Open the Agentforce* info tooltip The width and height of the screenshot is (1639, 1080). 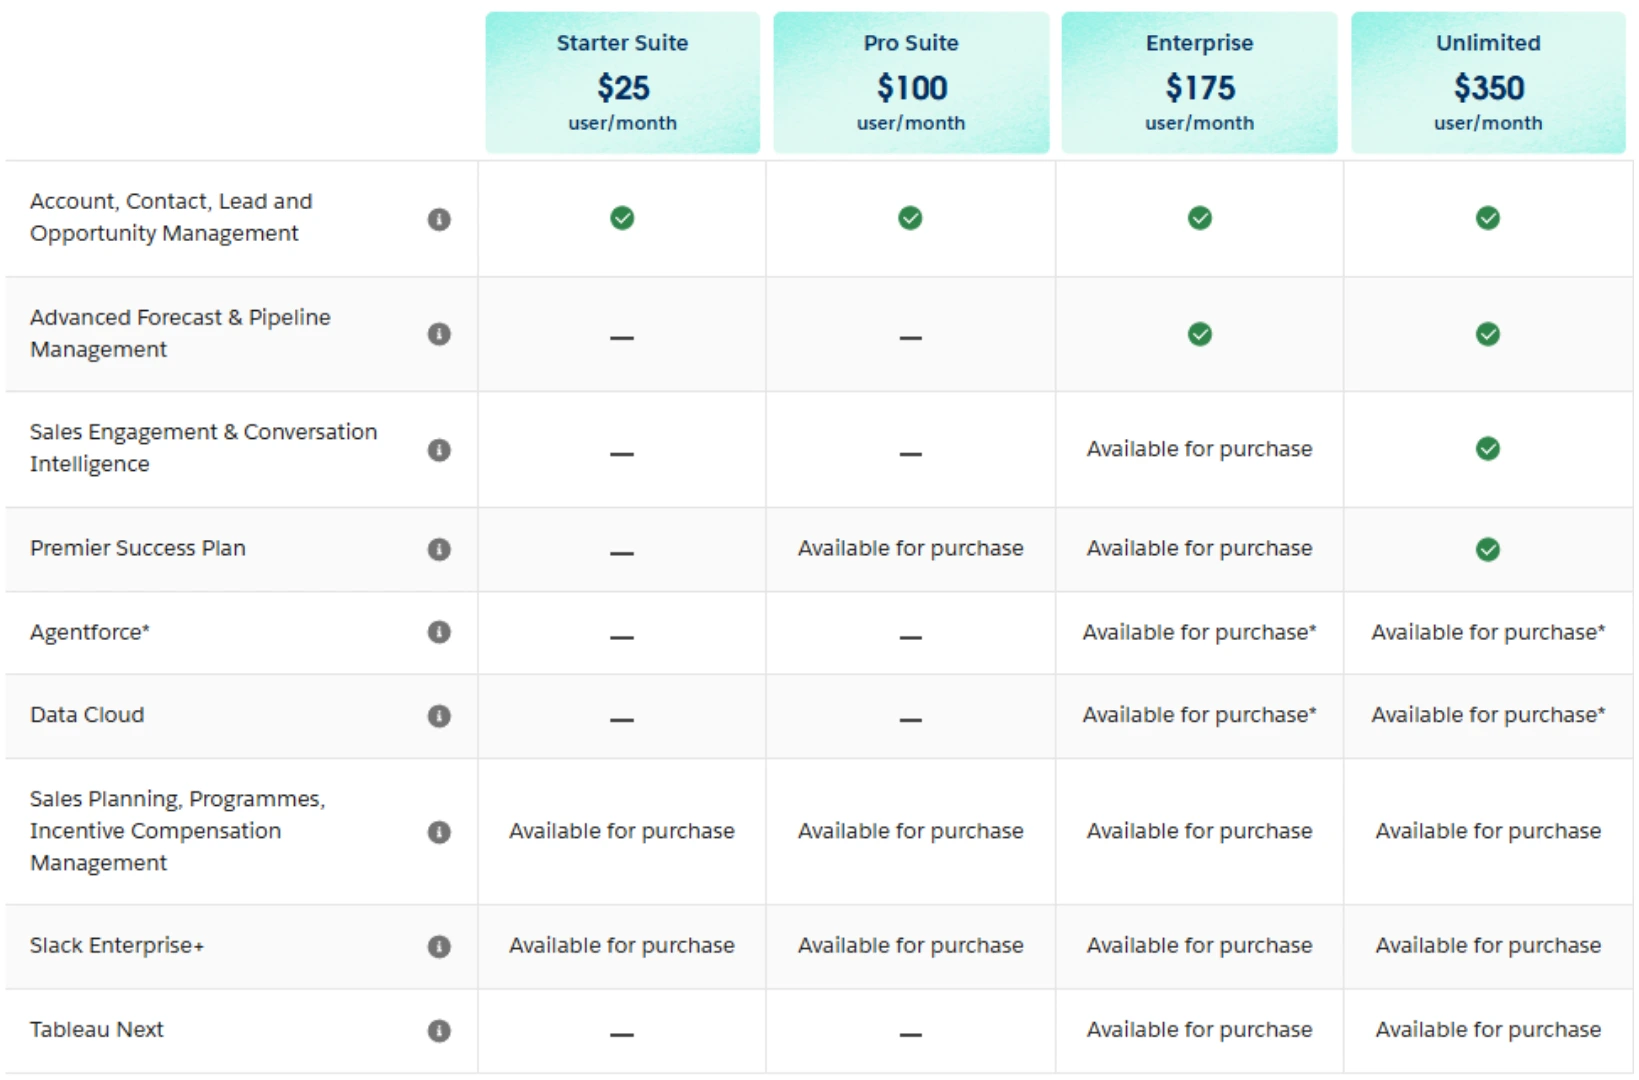(438, 632)
